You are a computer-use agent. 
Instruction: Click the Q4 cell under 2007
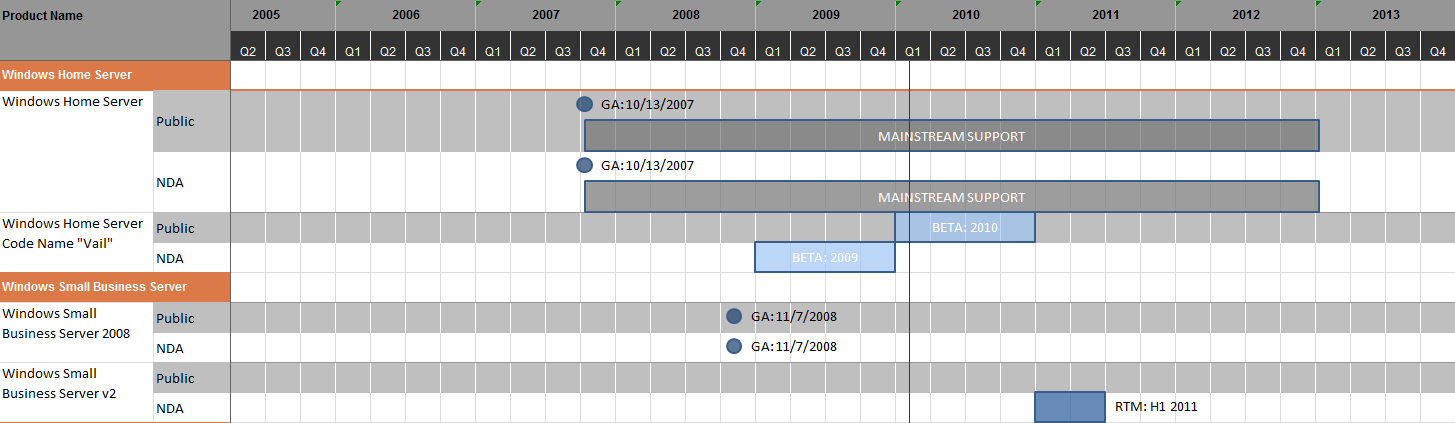pos(598,46)
